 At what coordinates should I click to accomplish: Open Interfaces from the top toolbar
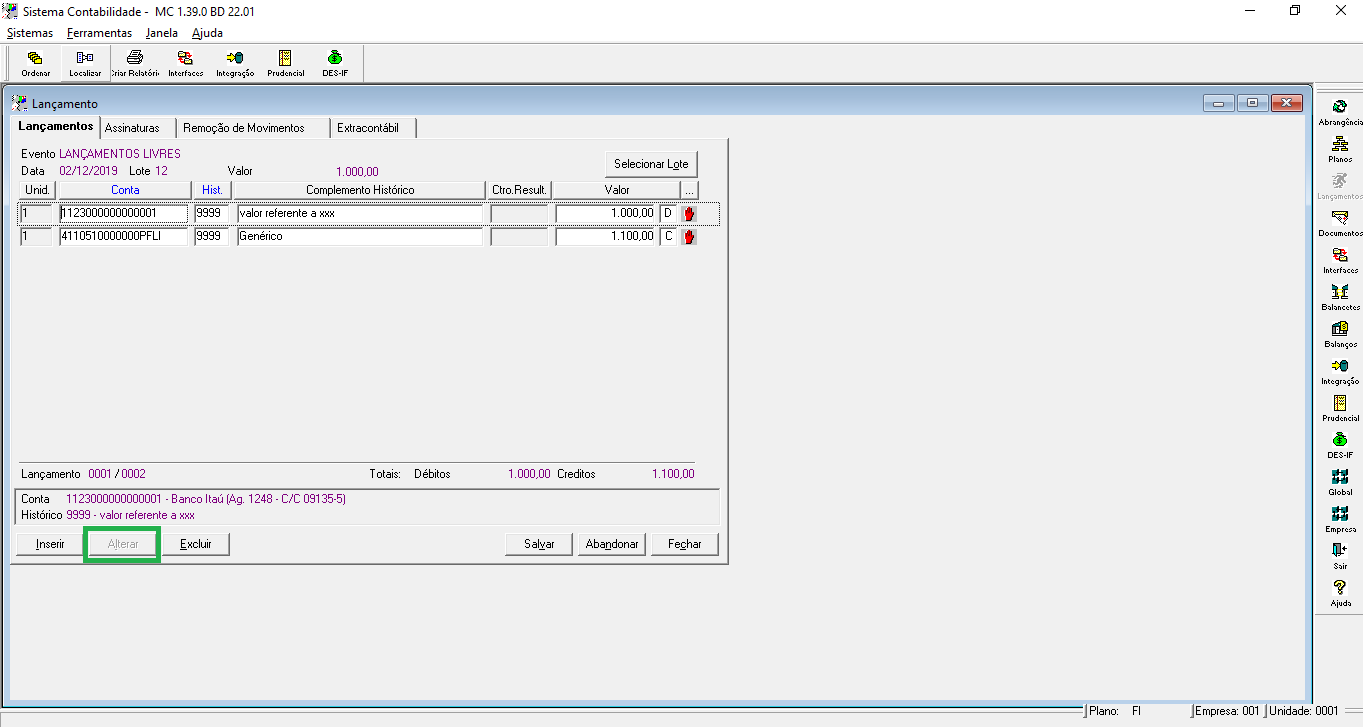tap(185, 64)
